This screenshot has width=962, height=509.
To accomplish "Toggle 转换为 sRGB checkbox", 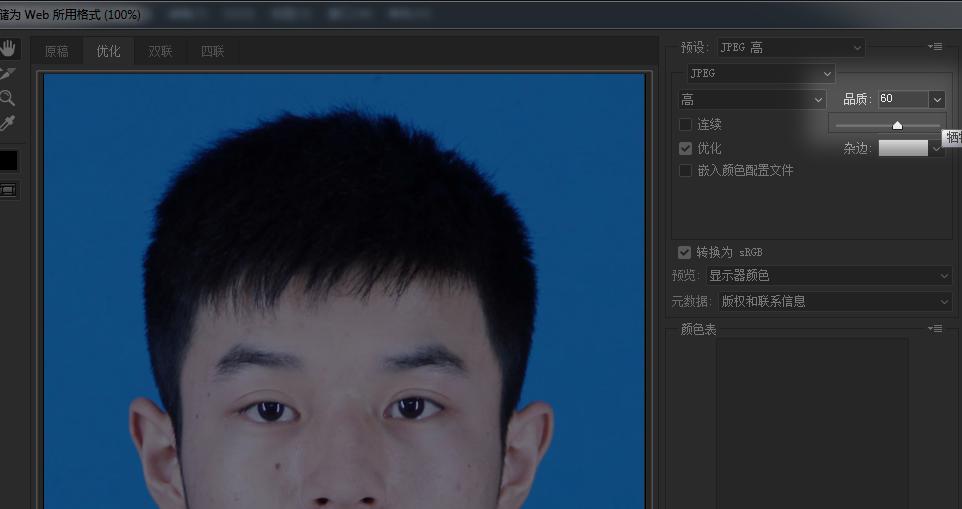I will [x=685, y=252].
